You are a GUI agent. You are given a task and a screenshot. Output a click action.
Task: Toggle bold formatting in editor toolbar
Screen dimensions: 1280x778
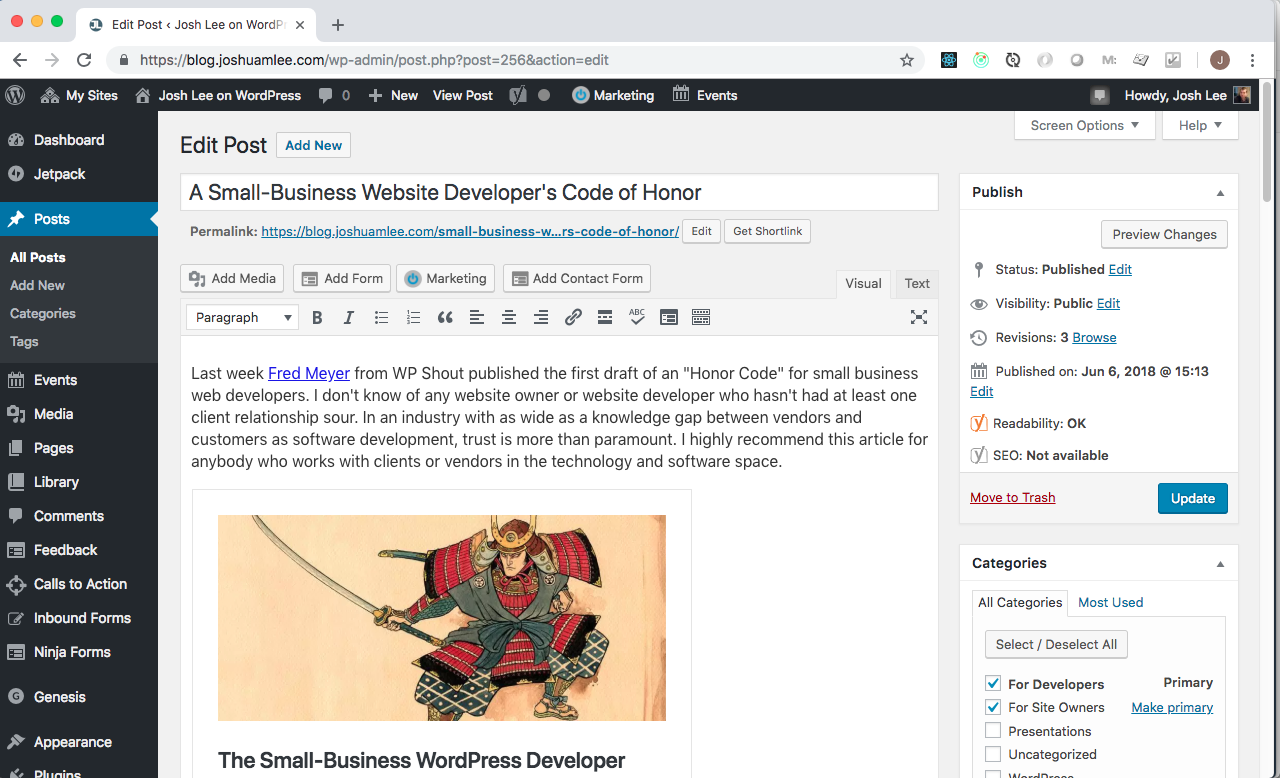[x=317, y=317]
